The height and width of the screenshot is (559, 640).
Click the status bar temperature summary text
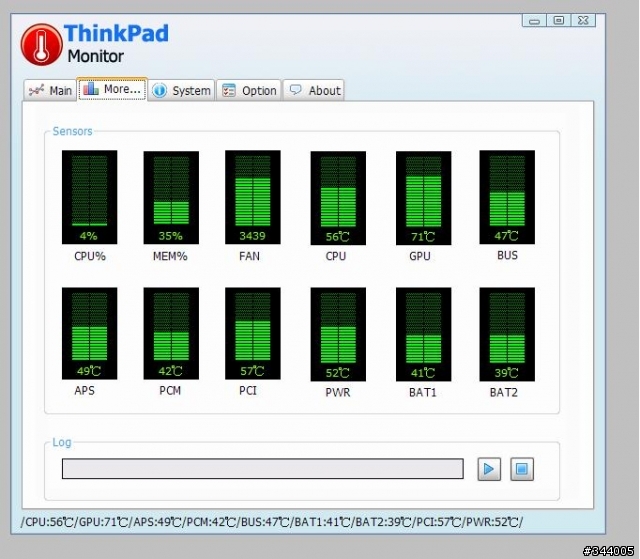(272, 522)
